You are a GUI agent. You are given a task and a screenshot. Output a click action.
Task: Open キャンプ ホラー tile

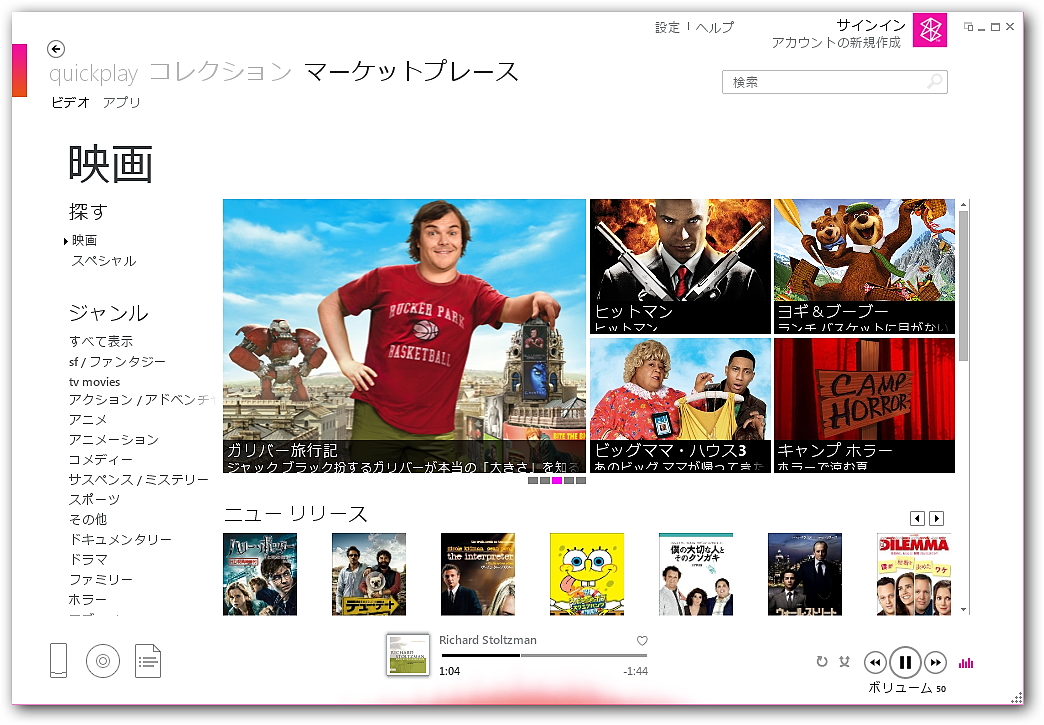(864, 405)
